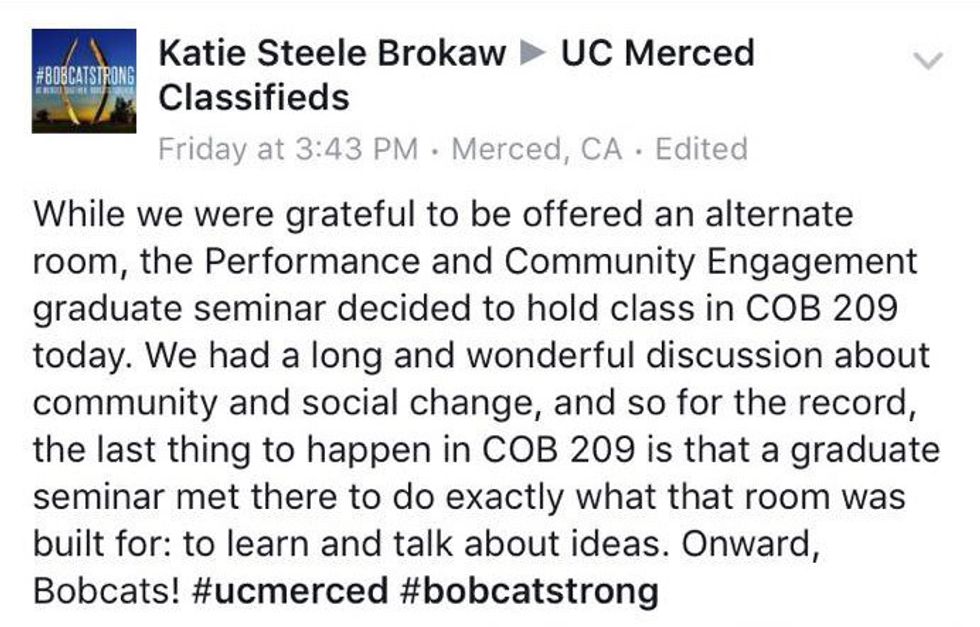Open the post options chevron menu
Image resolution: width=980 pixels, height=627 pixels.
(x=929, y=61)
